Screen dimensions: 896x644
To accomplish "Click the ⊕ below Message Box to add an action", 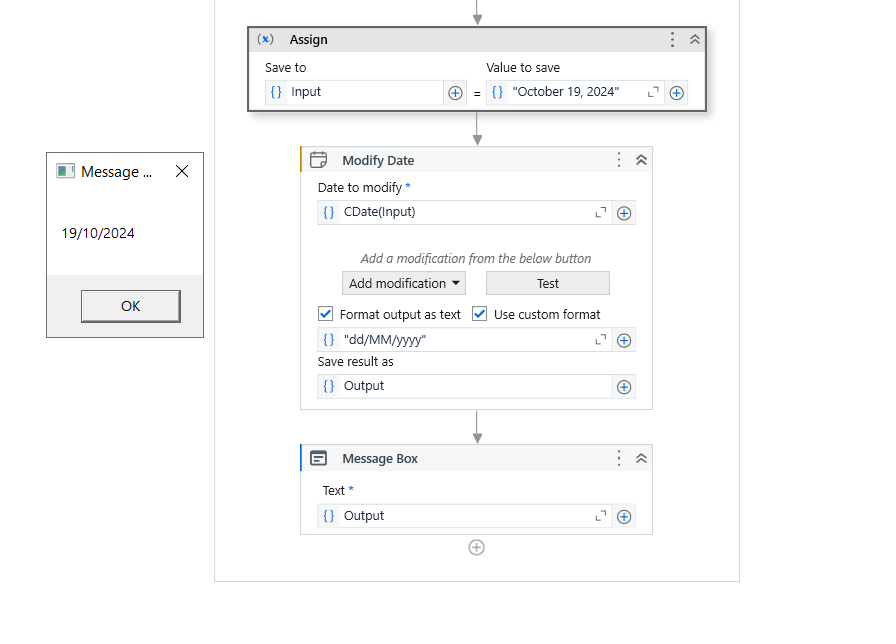I will [477, 547].
